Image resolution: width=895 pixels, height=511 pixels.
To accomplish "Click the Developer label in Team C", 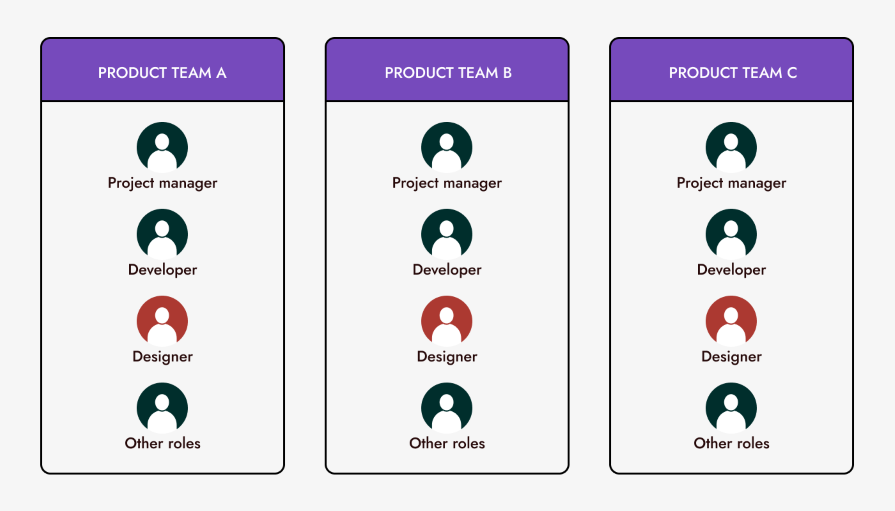I will pyautogui.click(x=731, y=270).
